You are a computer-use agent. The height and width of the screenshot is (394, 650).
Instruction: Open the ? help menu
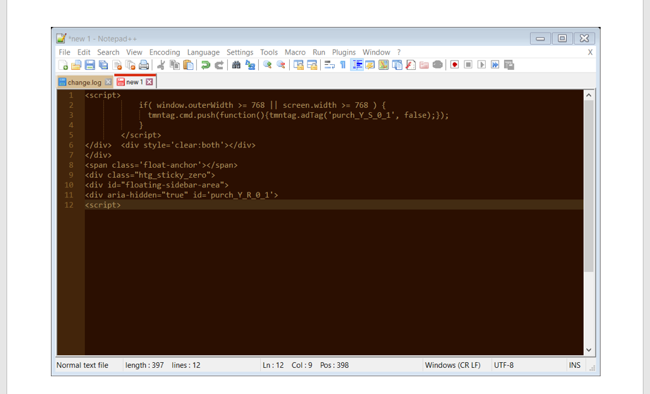[399, 52]
